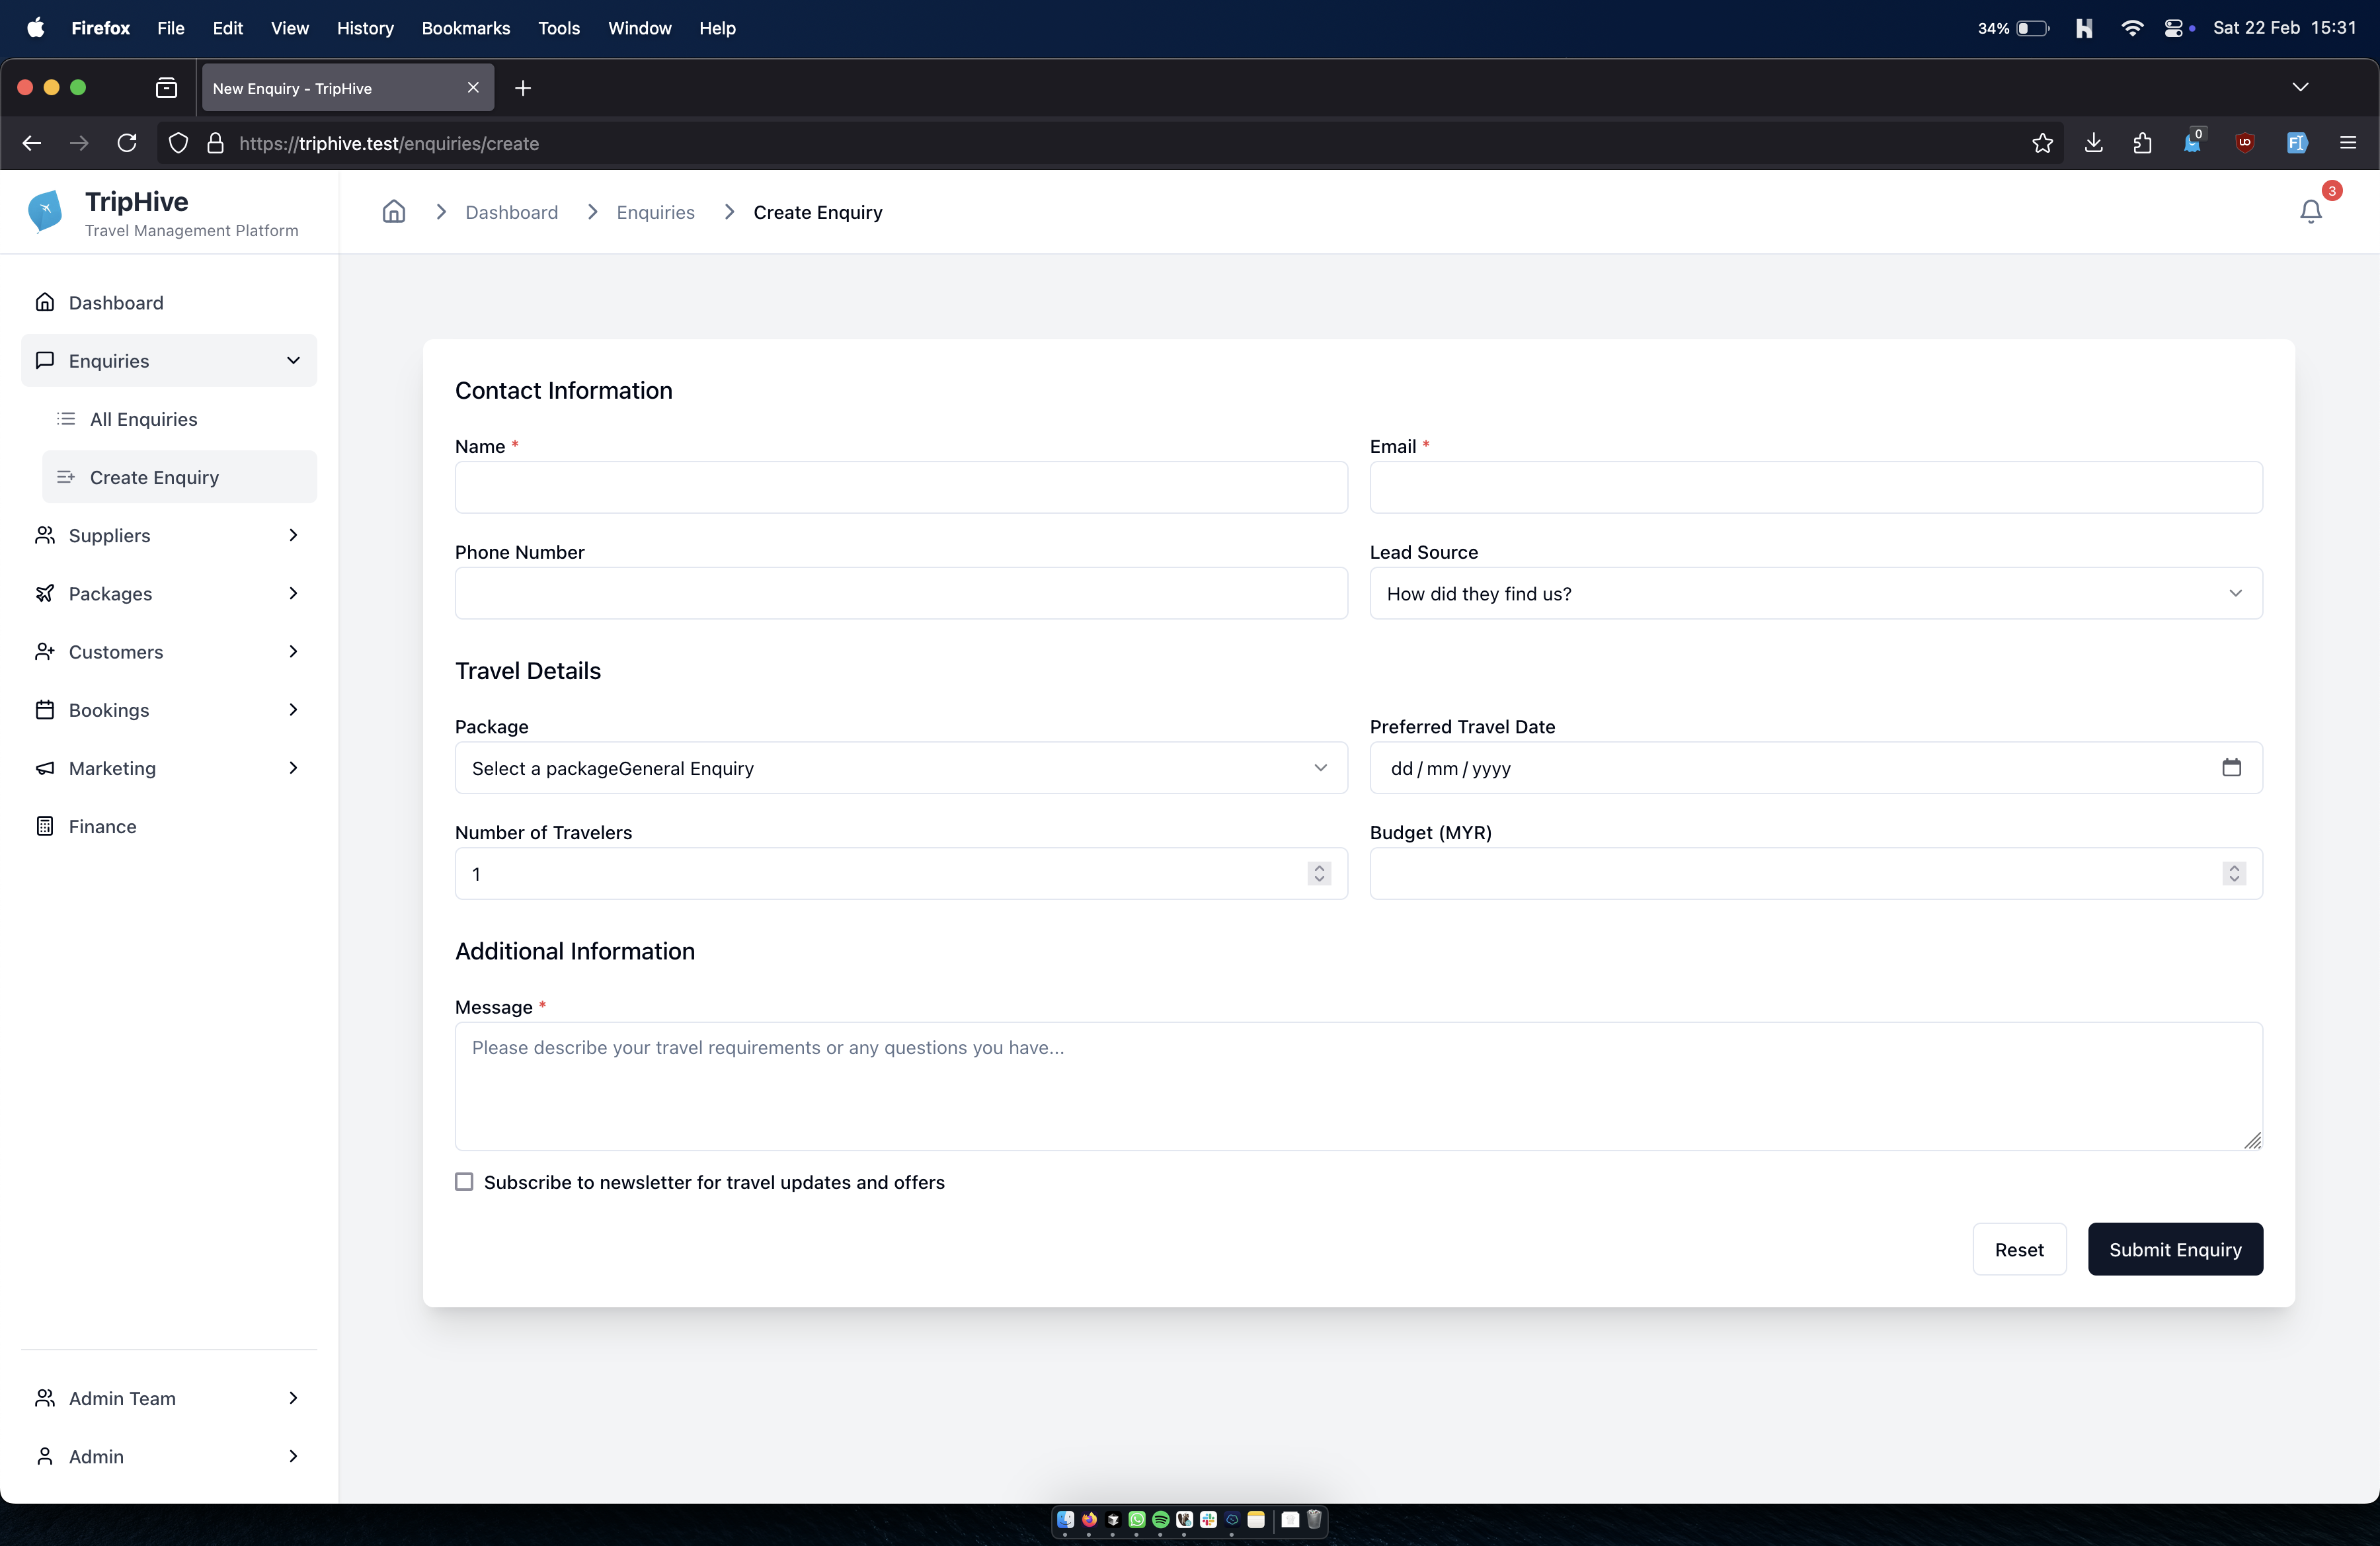This screenshot has width=2380, height=1546.
Task: Click the battery status icon
Action: (2032, 28)
